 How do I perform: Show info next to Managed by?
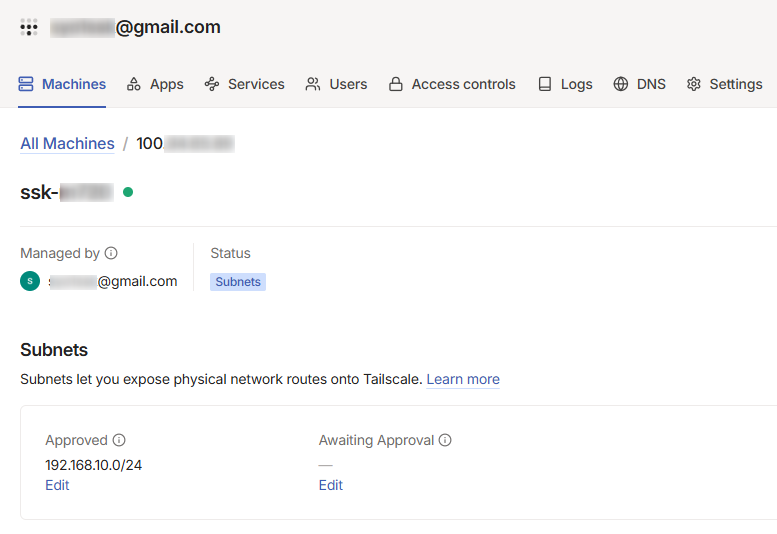pos(111,254)
